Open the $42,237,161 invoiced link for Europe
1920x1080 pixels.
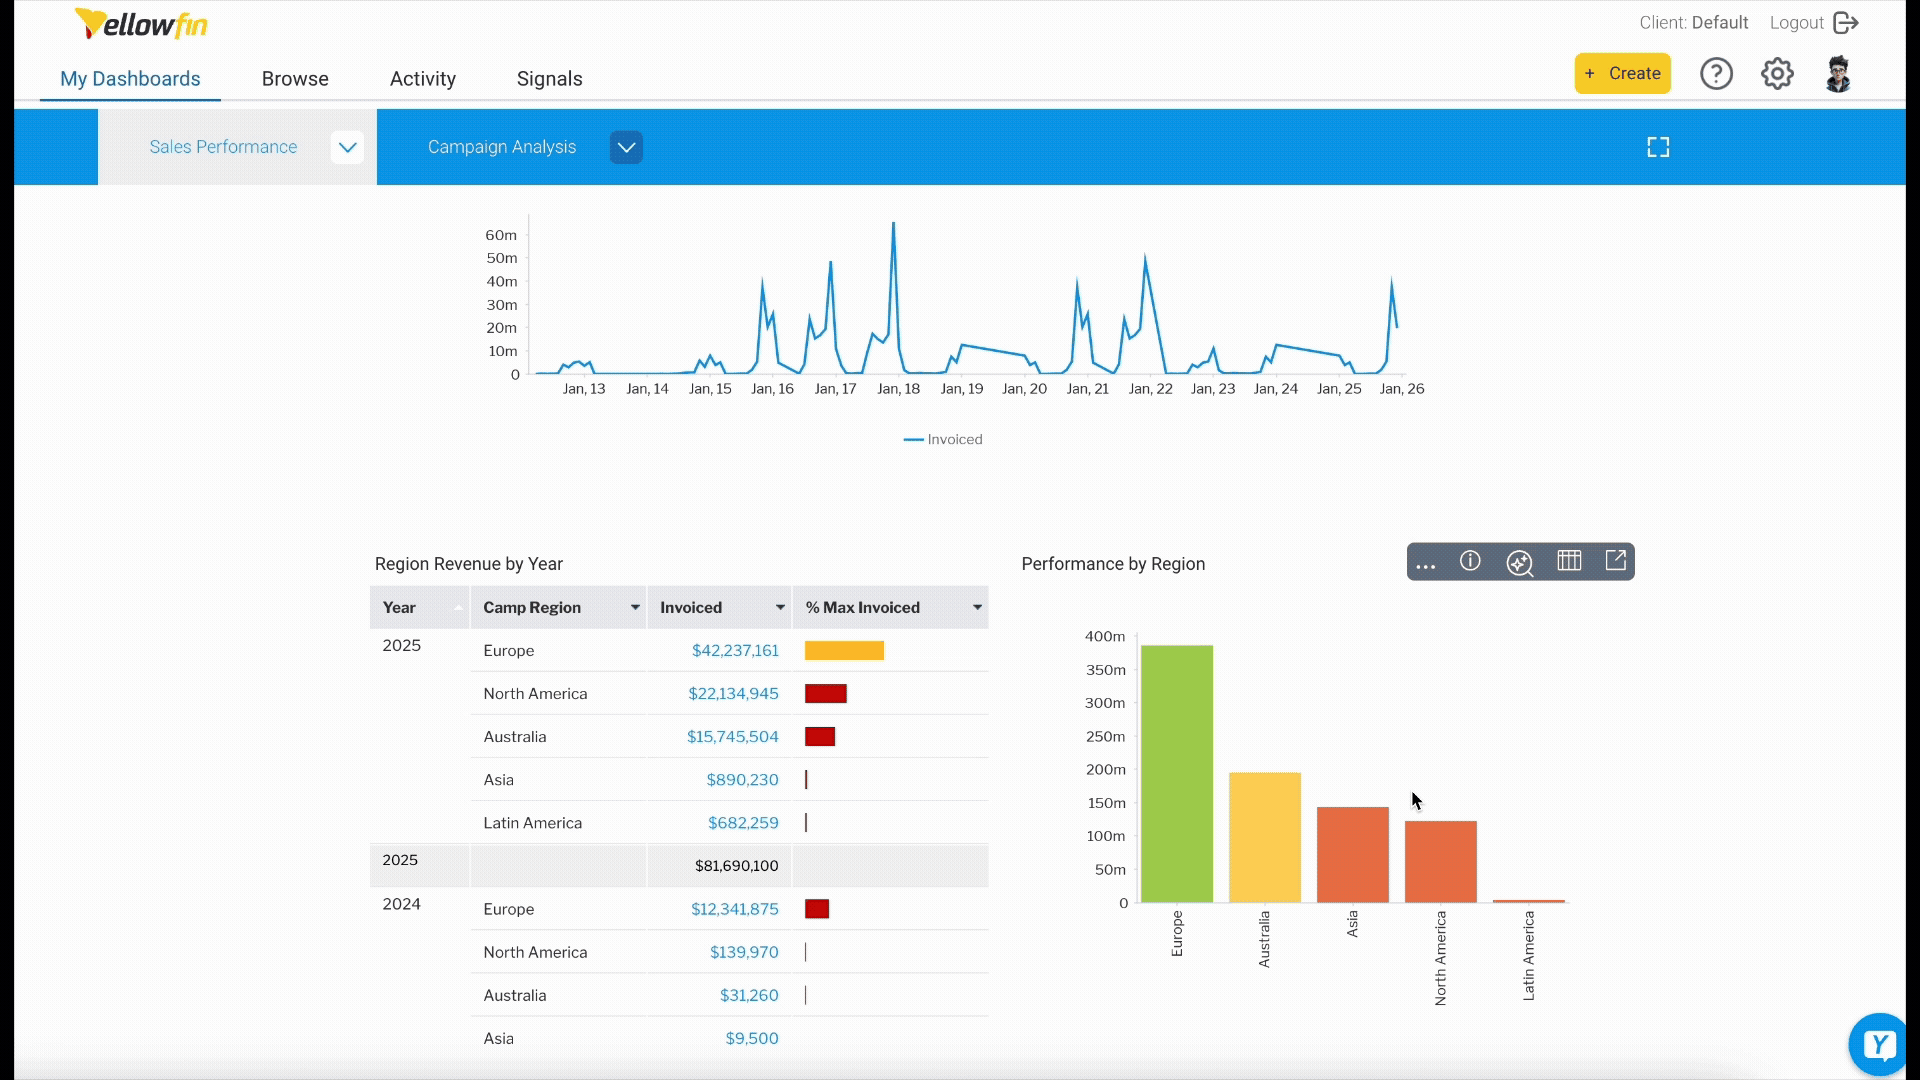click(735, 650)
